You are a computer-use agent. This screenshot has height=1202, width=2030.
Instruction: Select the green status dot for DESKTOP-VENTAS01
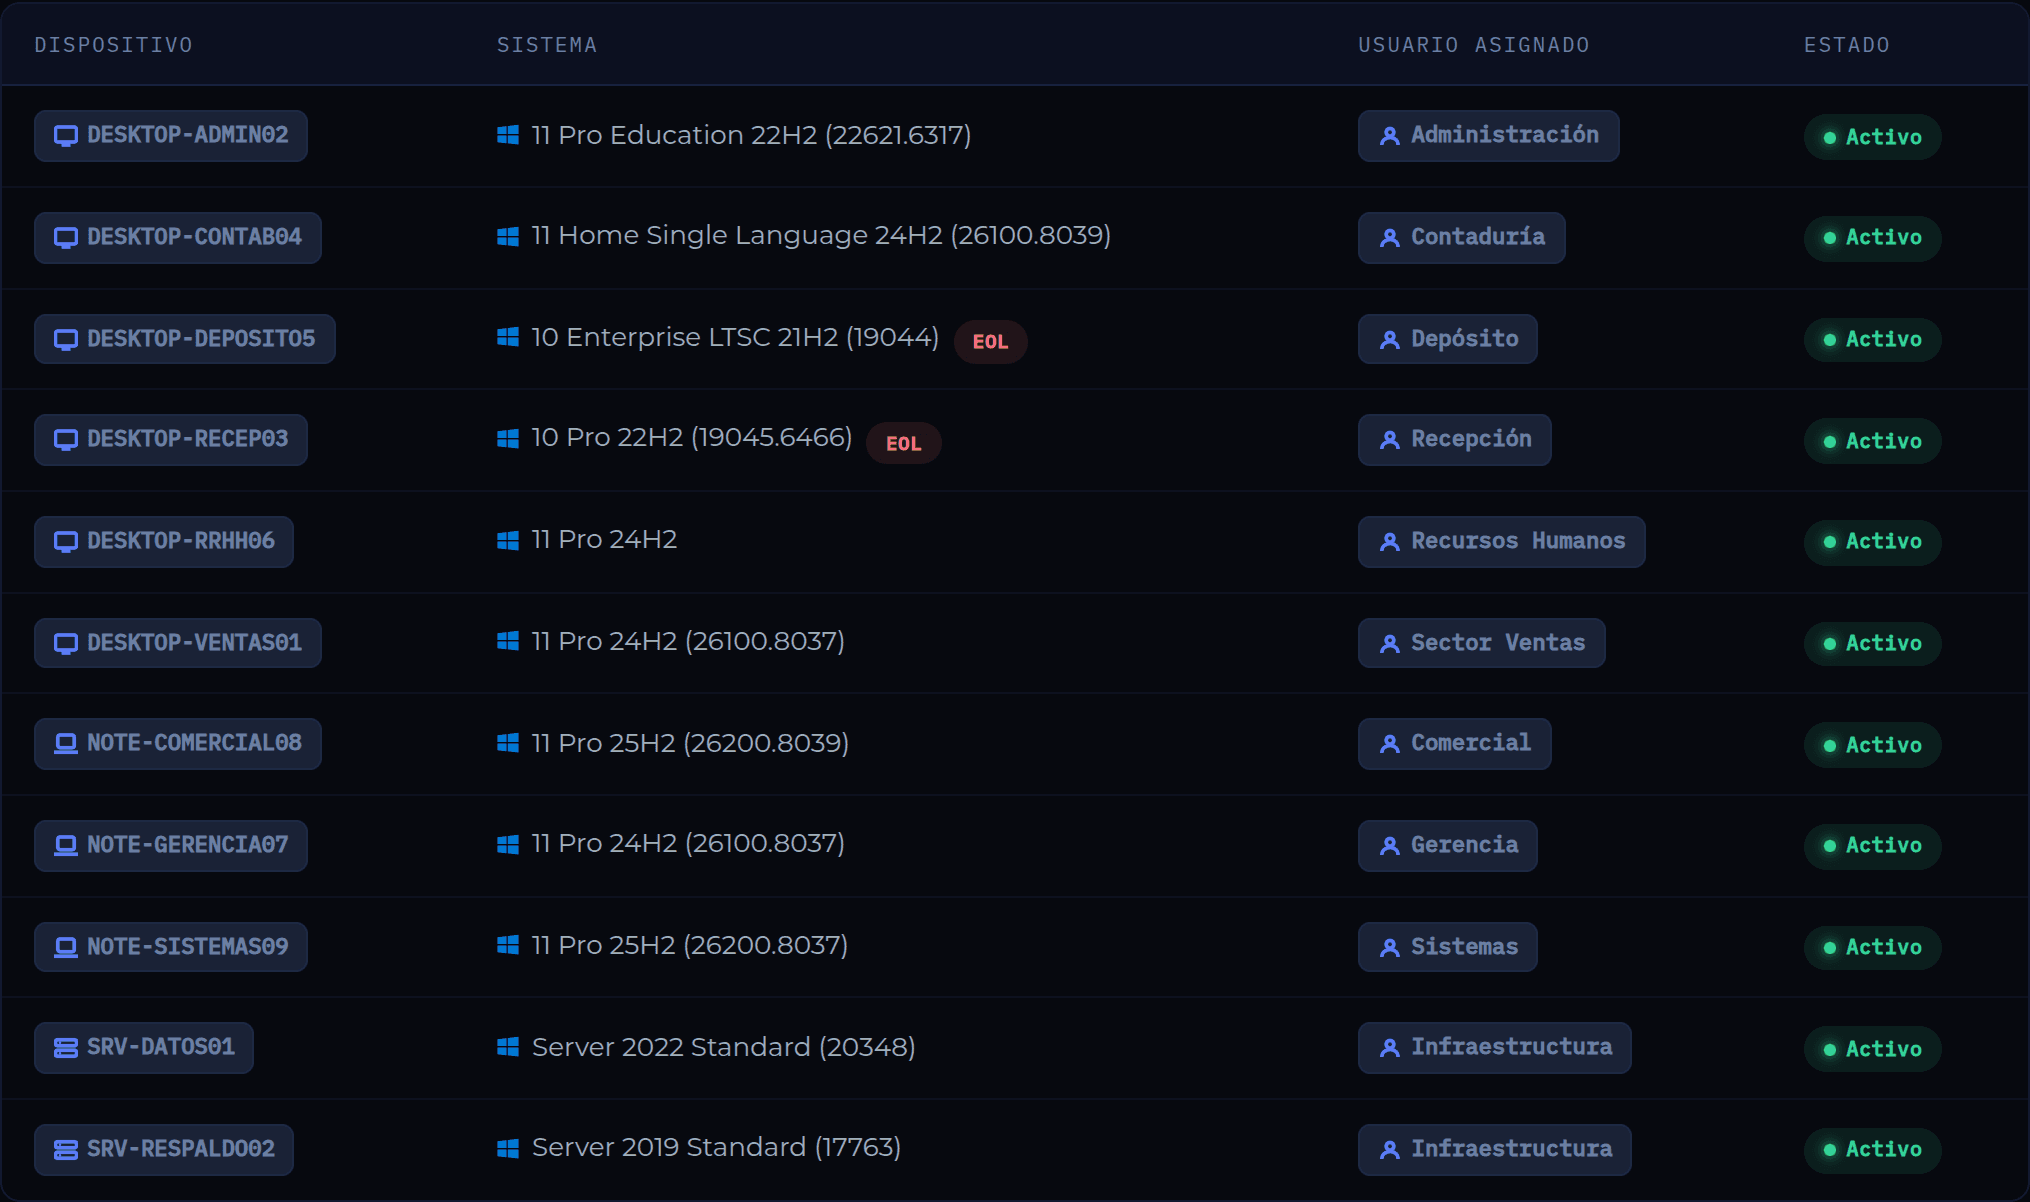click(x=1830, y=644)
